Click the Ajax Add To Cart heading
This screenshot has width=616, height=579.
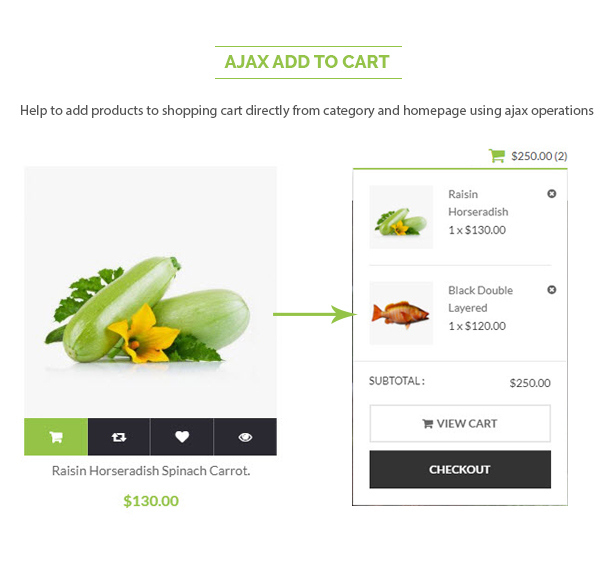click(307, 62)
